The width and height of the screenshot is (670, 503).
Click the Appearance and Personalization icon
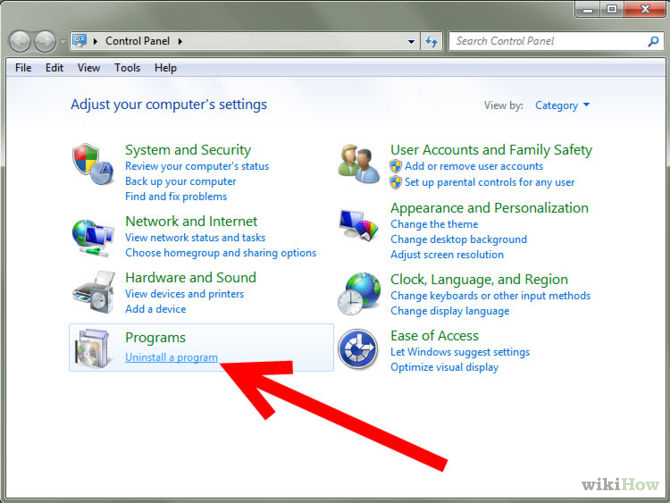click(359, 224)
